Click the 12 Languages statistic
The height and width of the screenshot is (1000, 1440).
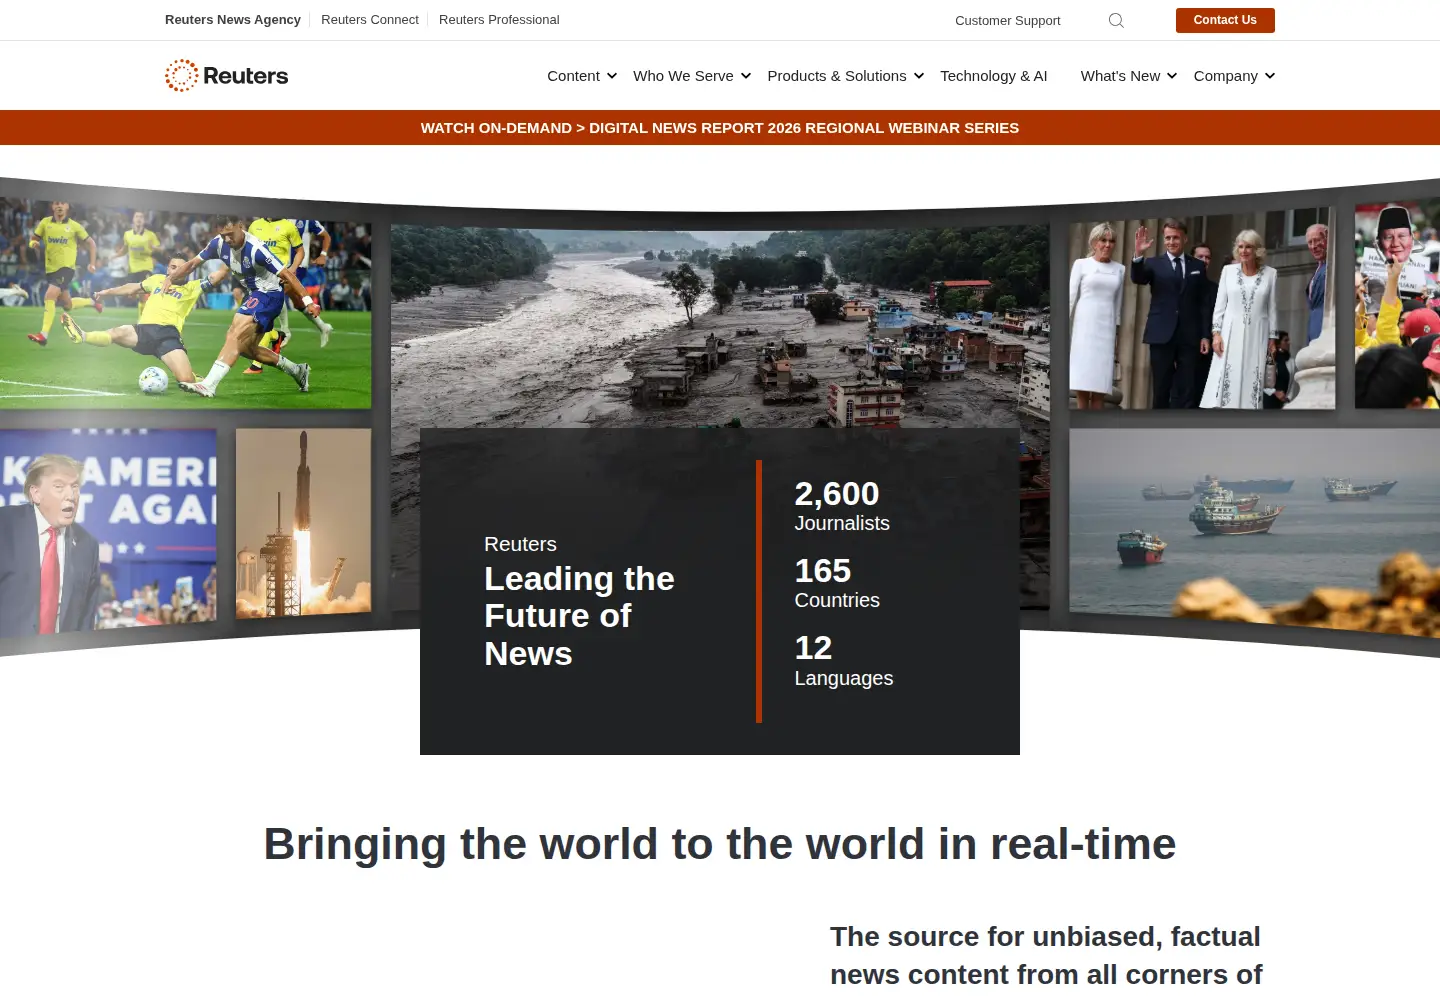pyautogui.click(x=843, y=660)
